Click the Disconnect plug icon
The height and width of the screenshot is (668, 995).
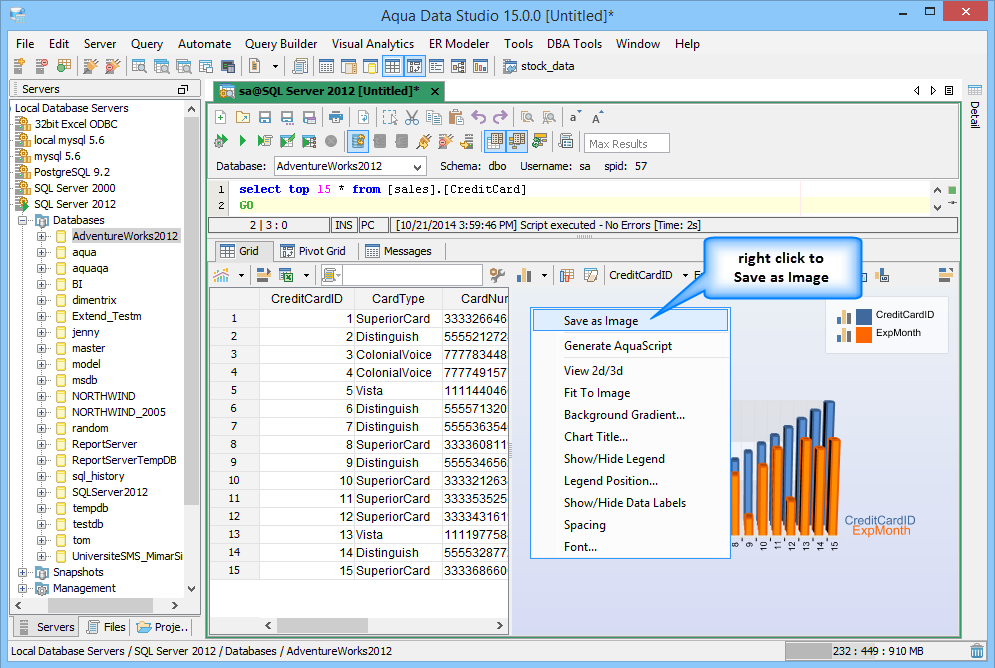tap(445, 141)
